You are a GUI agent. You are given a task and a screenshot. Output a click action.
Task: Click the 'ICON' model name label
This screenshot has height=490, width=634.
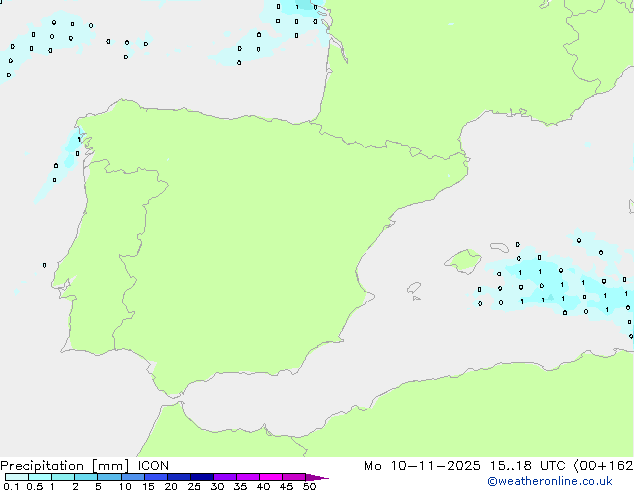click(153, 466)
